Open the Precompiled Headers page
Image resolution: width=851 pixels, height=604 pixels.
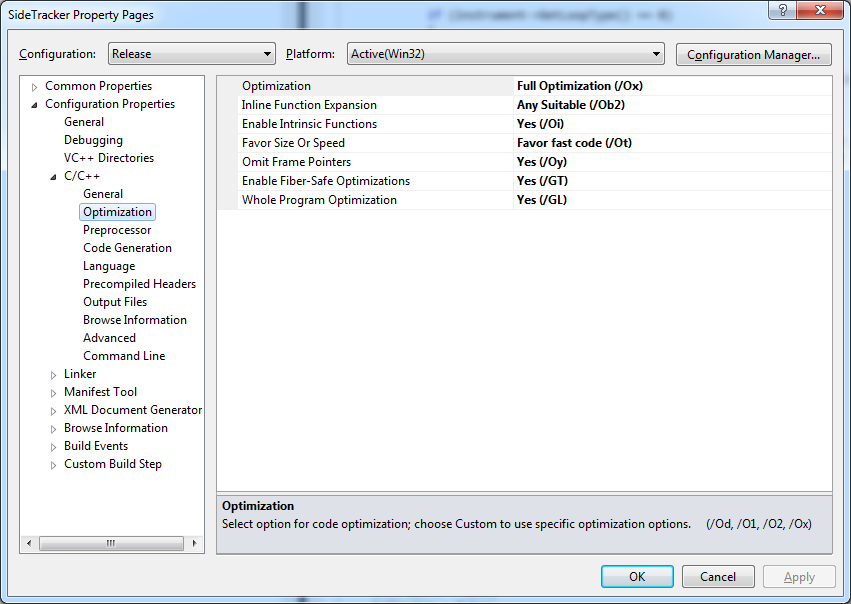click(x=139, y=284)
